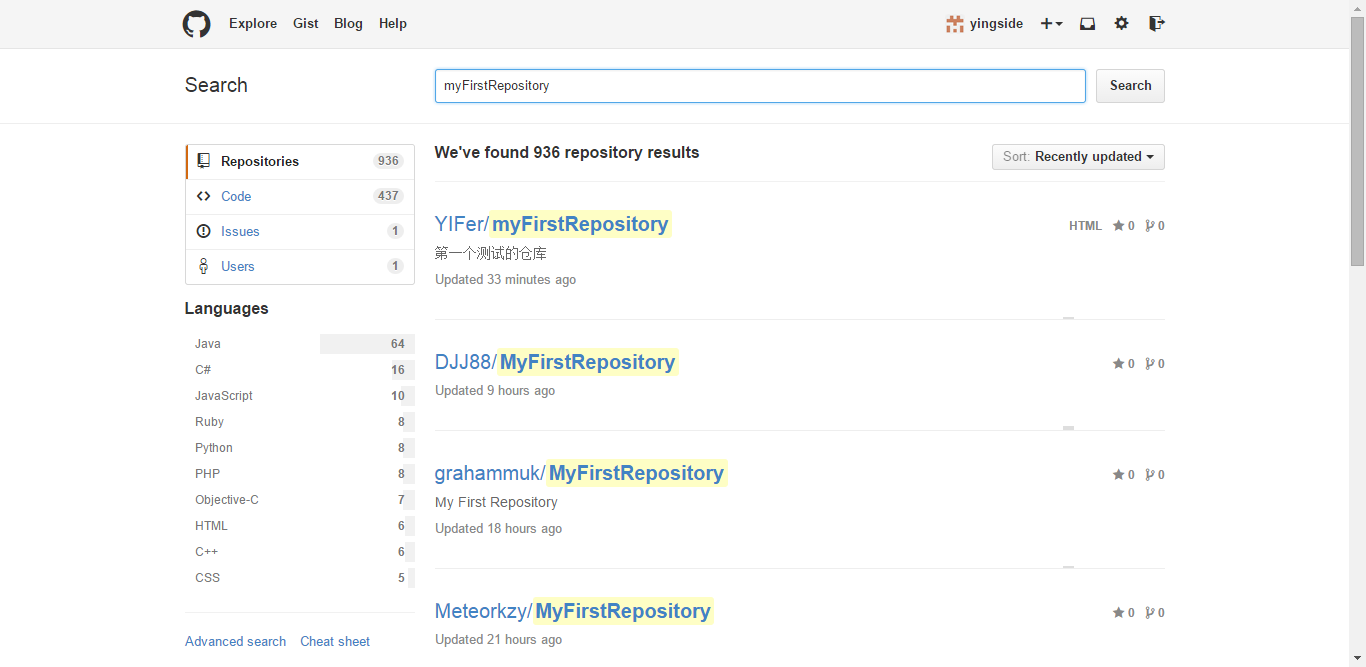Image resolution: width=1366 pixels, height=667 pixels.
Task: Click 'Updated 33 minutes ago' text
Action: 505,280
